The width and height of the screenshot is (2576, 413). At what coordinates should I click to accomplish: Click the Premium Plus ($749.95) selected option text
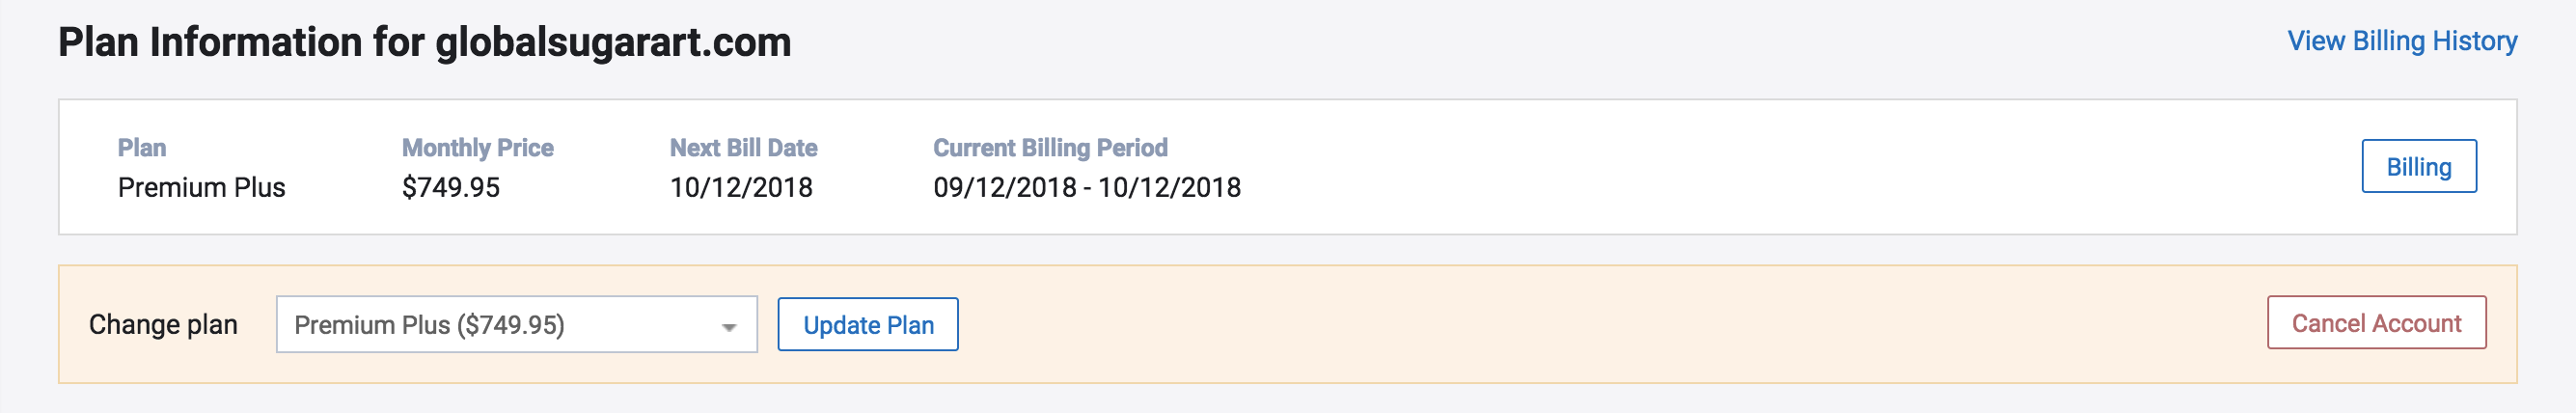tap(429, 325)
